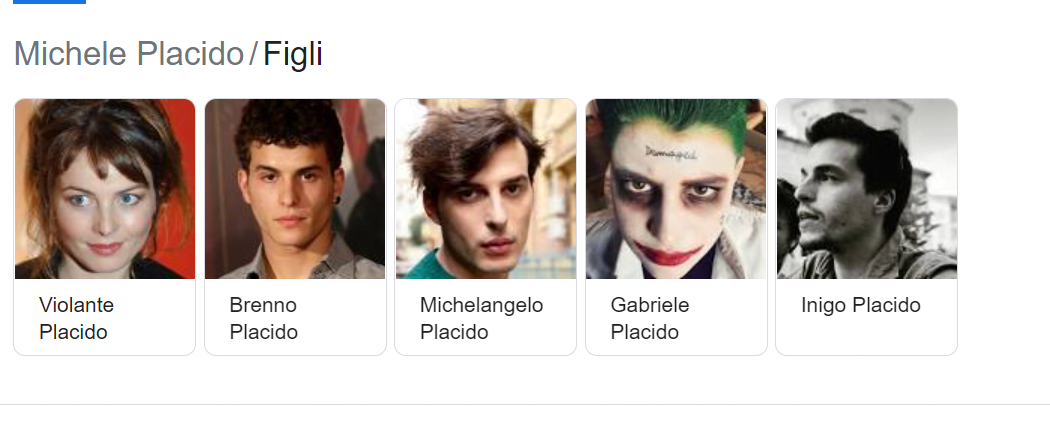
Task: Click Michelangelo Placido's photo
Action: pos(485,189)
